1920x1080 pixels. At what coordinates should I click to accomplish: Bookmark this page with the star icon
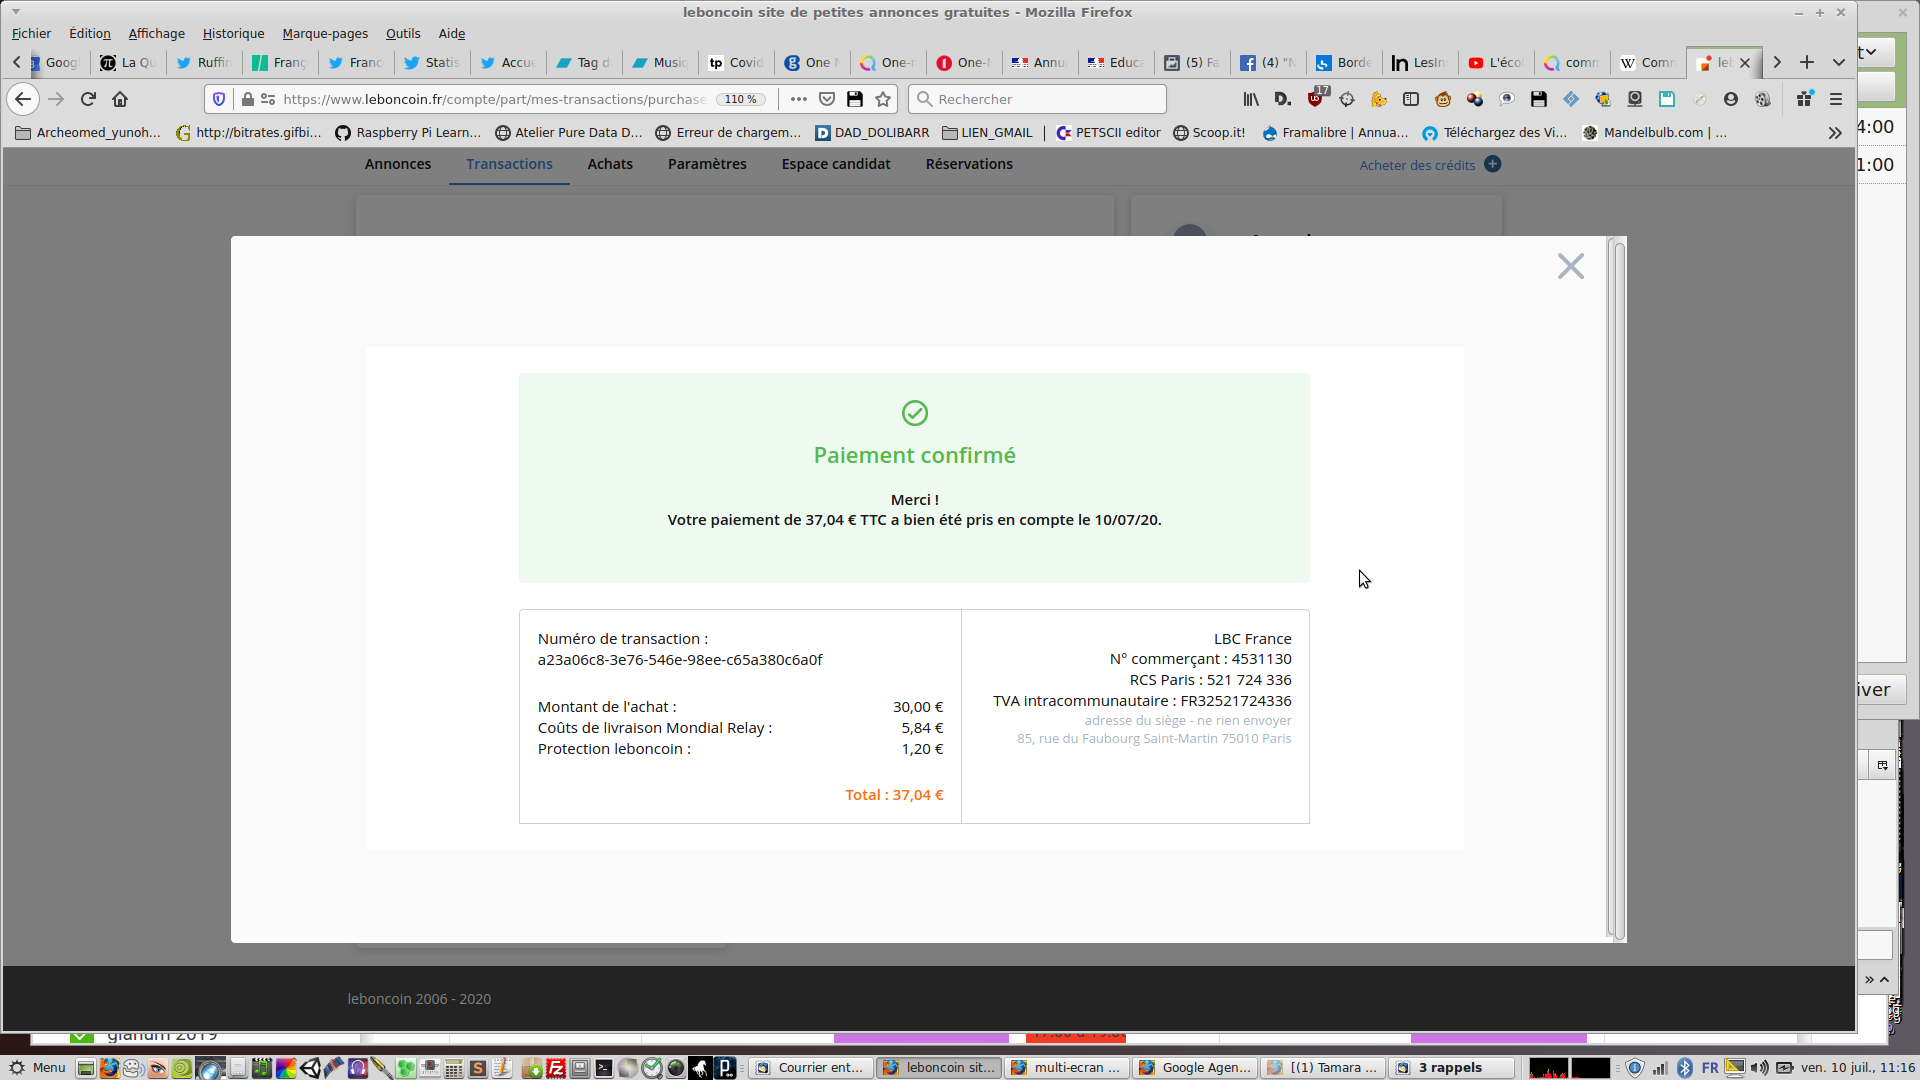[883, 99]
